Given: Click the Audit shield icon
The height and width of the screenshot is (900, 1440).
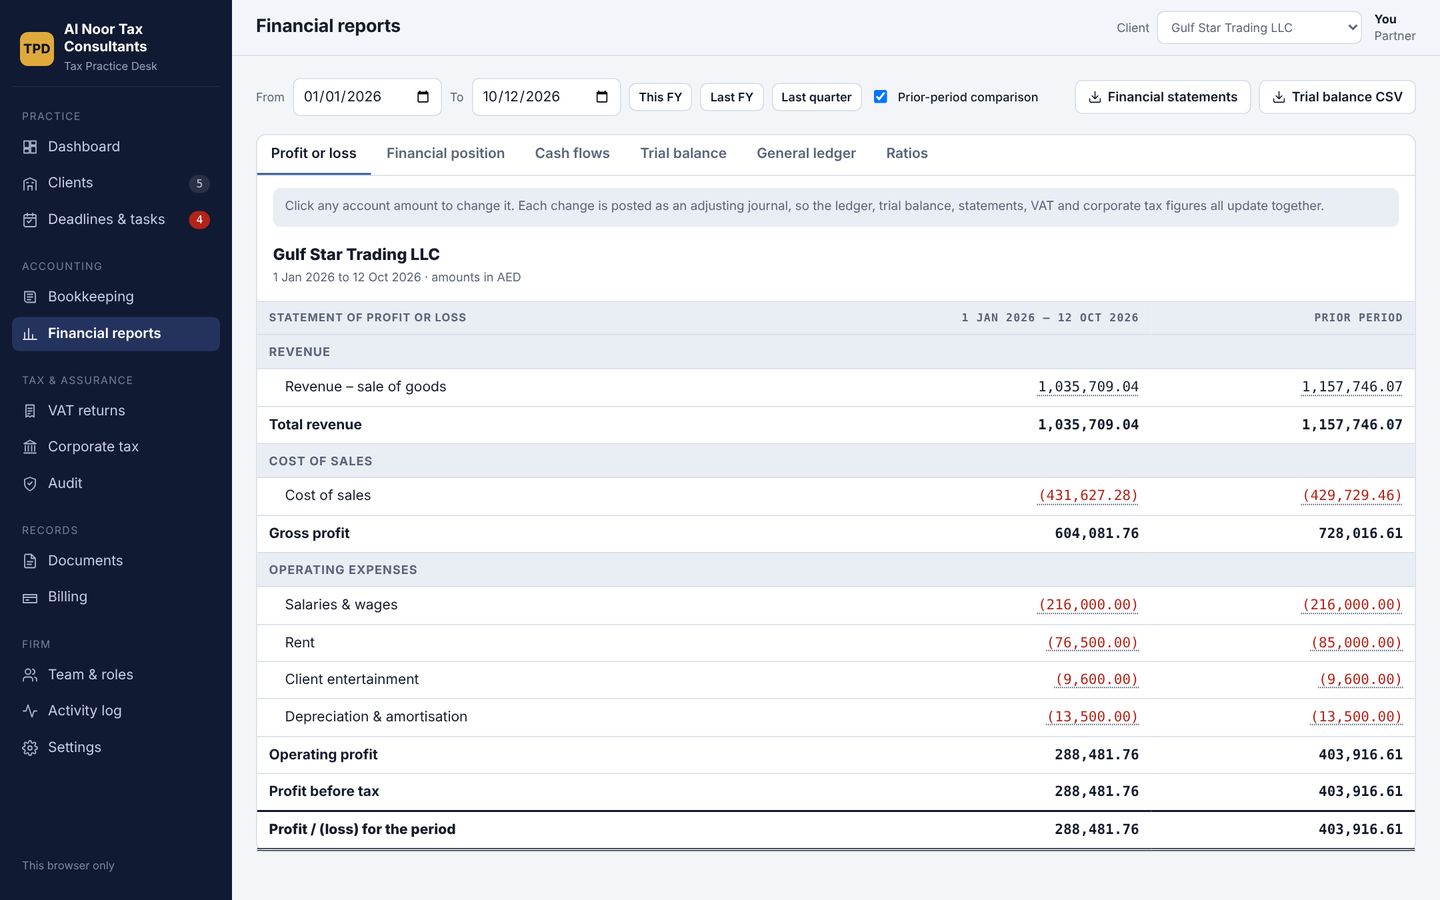Looking at the screenshot, I should click(x=30, y=484).
